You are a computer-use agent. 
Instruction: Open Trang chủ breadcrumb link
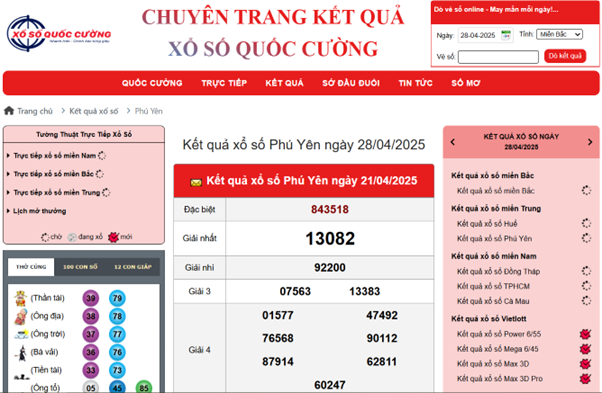click(35, 111)
